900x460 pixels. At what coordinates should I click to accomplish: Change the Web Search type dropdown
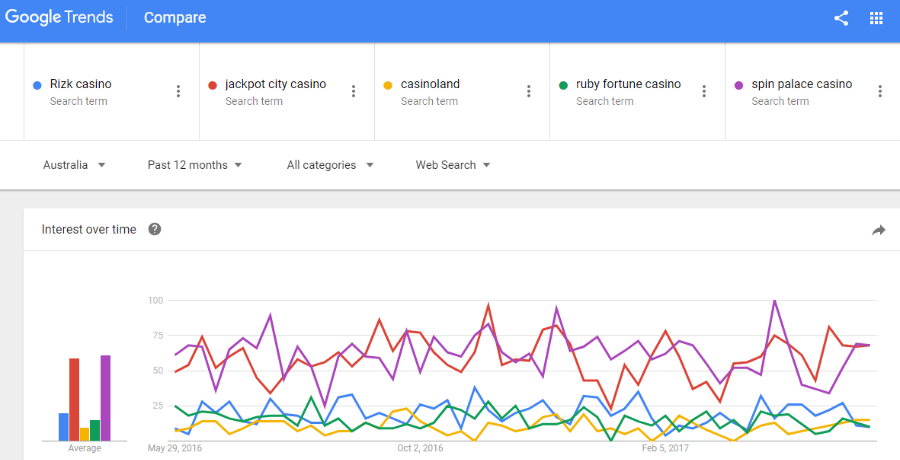click(x=453, y=165)
